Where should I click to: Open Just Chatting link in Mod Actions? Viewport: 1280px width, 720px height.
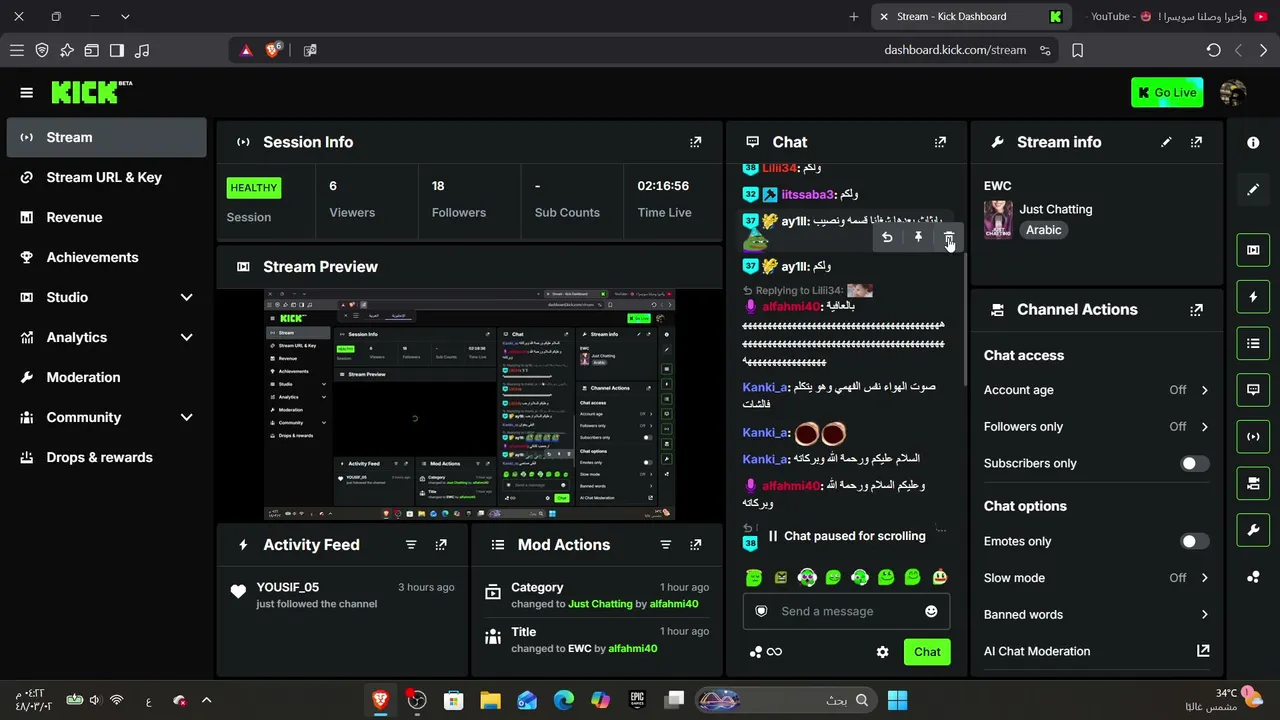600,604
